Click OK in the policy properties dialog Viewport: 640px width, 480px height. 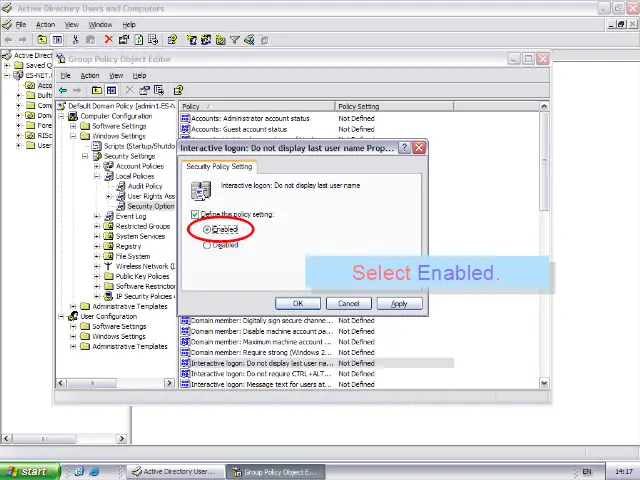click(x=298, y=303)
